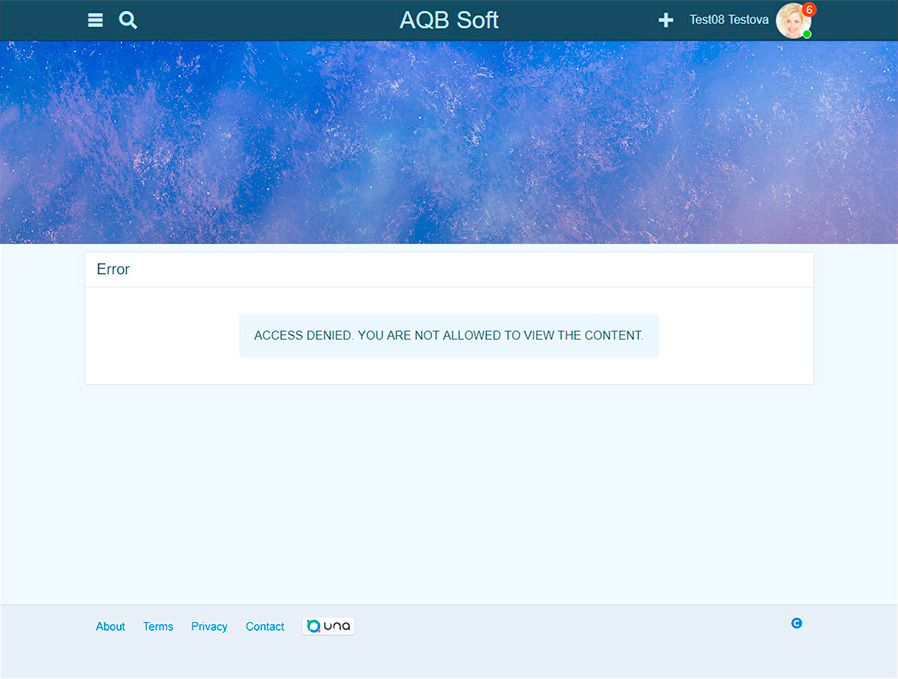
Task: Open the Contact footer link
Action: [265, 627]
